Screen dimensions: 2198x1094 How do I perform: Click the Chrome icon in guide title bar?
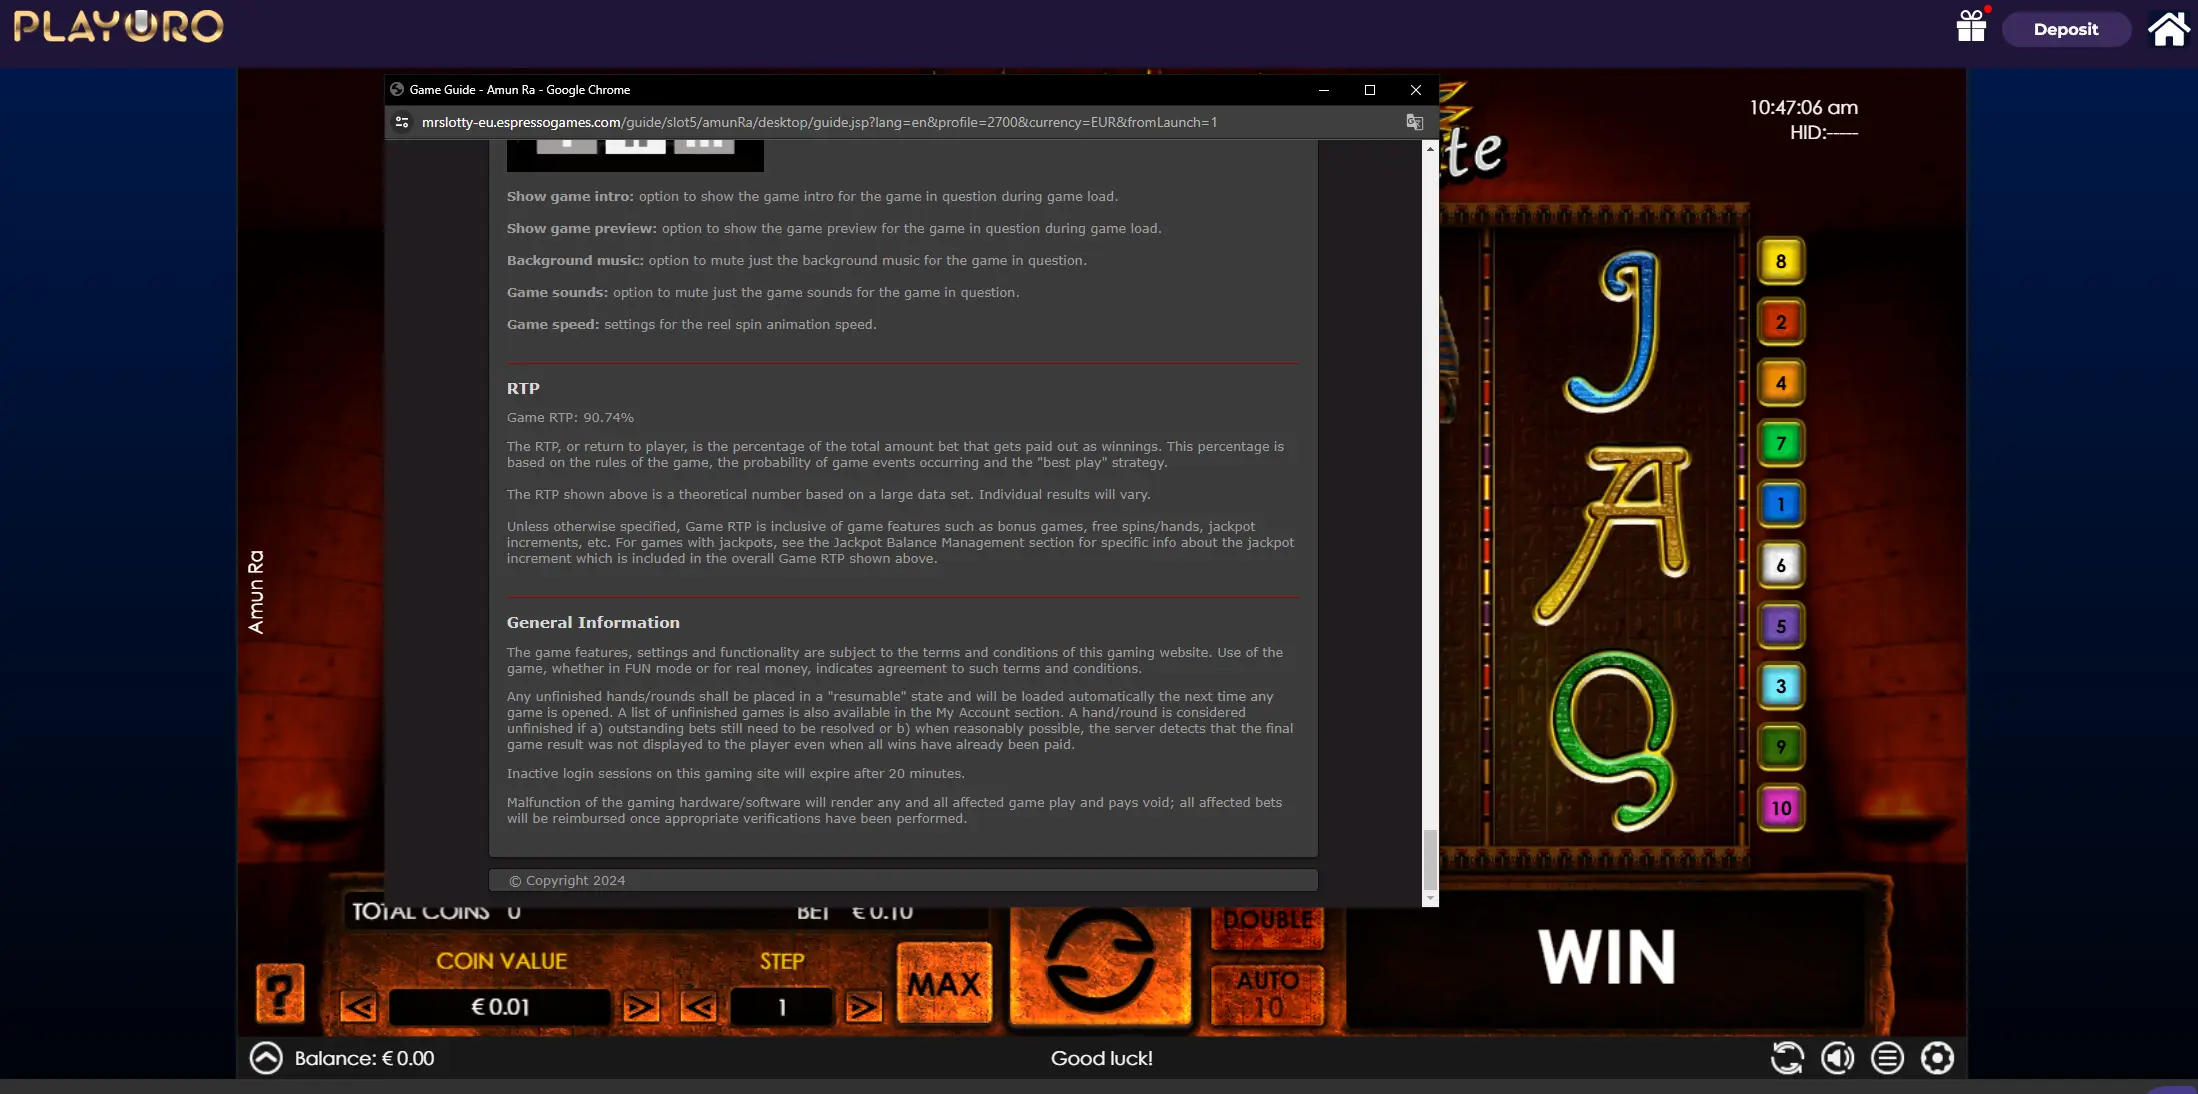(x=397, y=90)
